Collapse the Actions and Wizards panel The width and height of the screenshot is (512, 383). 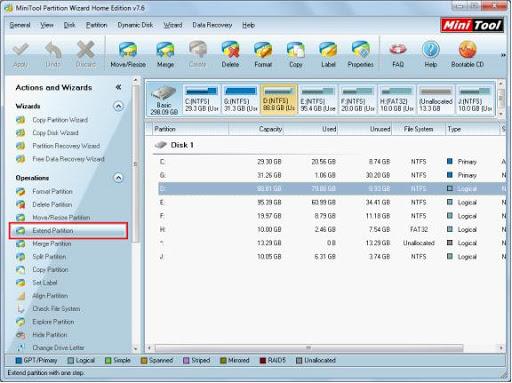pyautogui.click(x=118, y=87)
